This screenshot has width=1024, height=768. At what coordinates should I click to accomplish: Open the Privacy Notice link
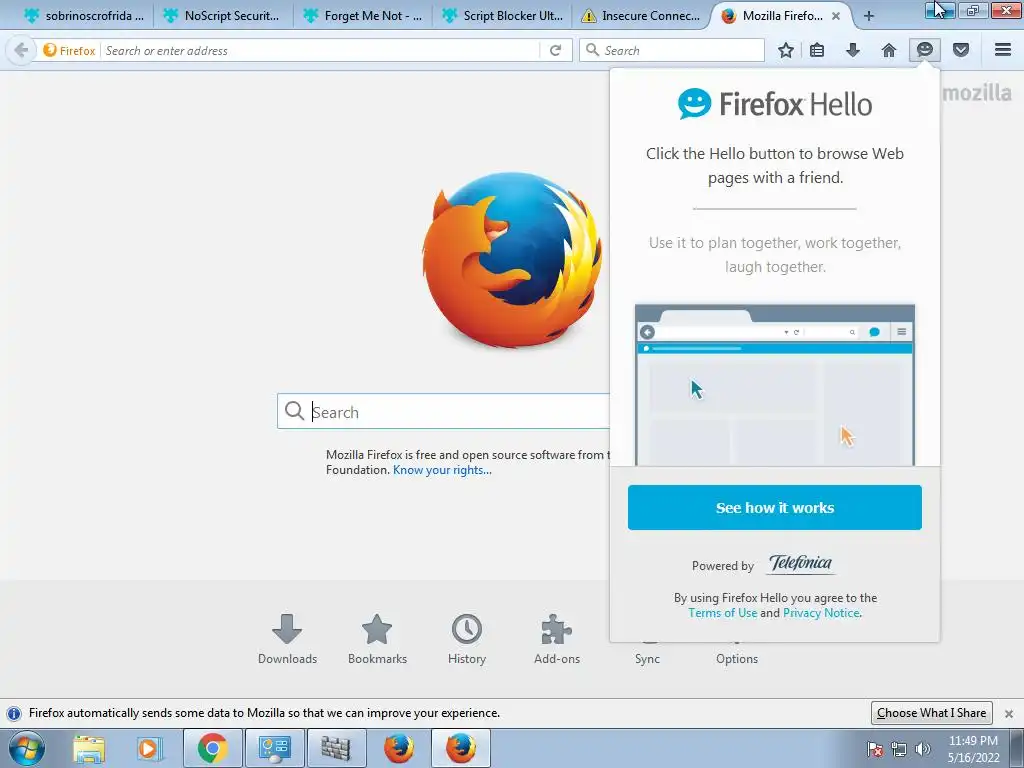click(x=821, y=613)
